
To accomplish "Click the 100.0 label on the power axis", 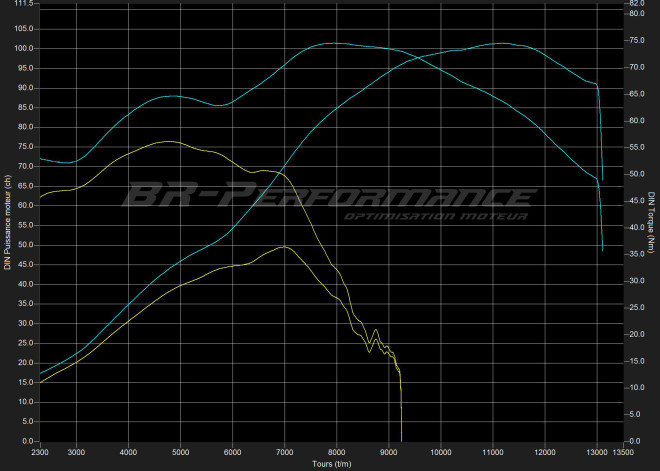I will (x=23, y=48).
